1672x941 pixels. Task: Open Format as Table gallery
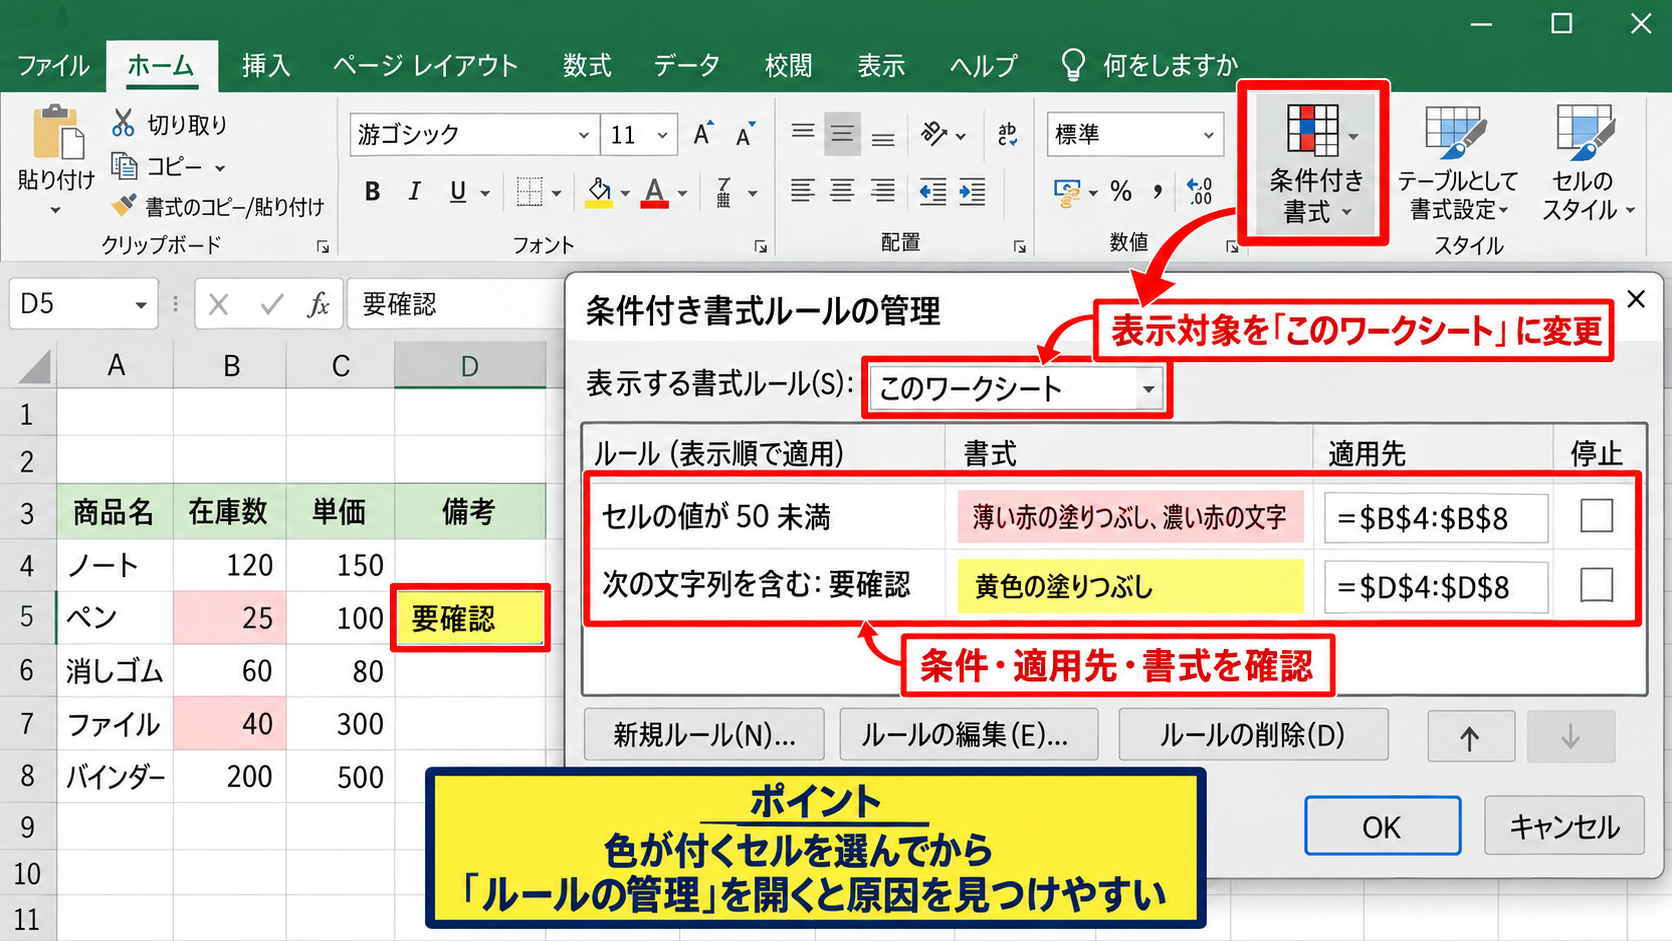click(x=1457, y=163)
